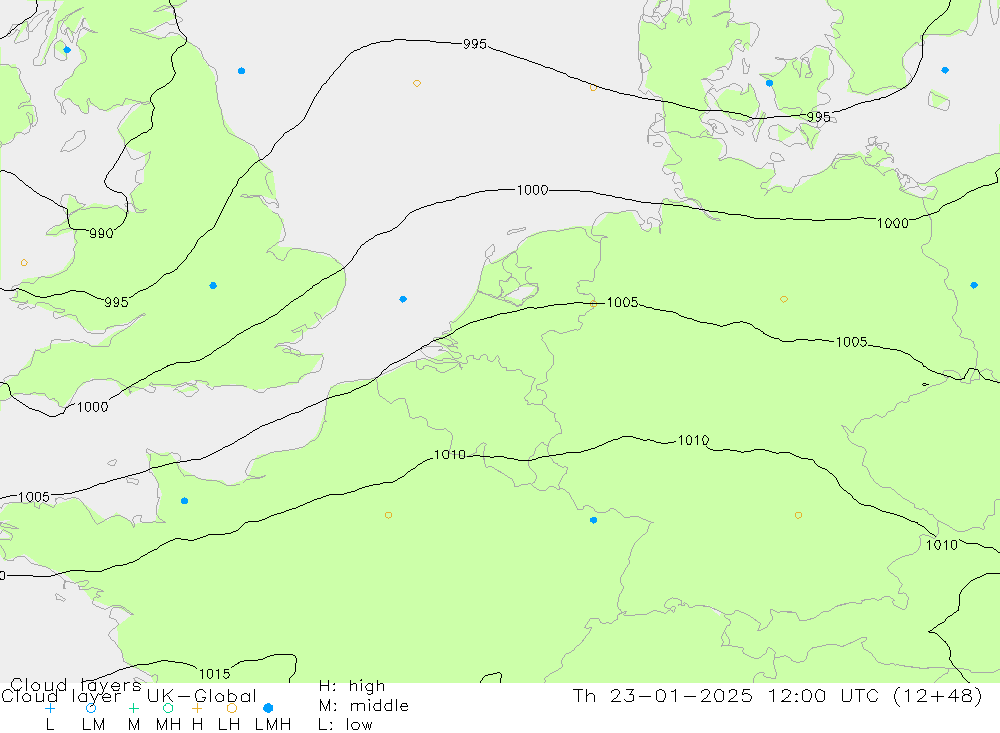Click the orange marker over Ireland
1000x733 pixels.
[24, 263]
